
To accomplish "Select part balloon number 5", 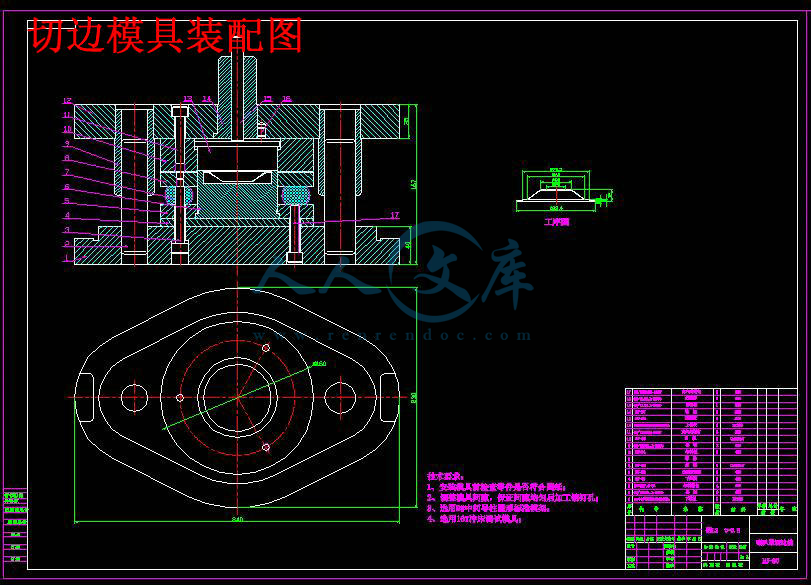I will tap(67, 201).
